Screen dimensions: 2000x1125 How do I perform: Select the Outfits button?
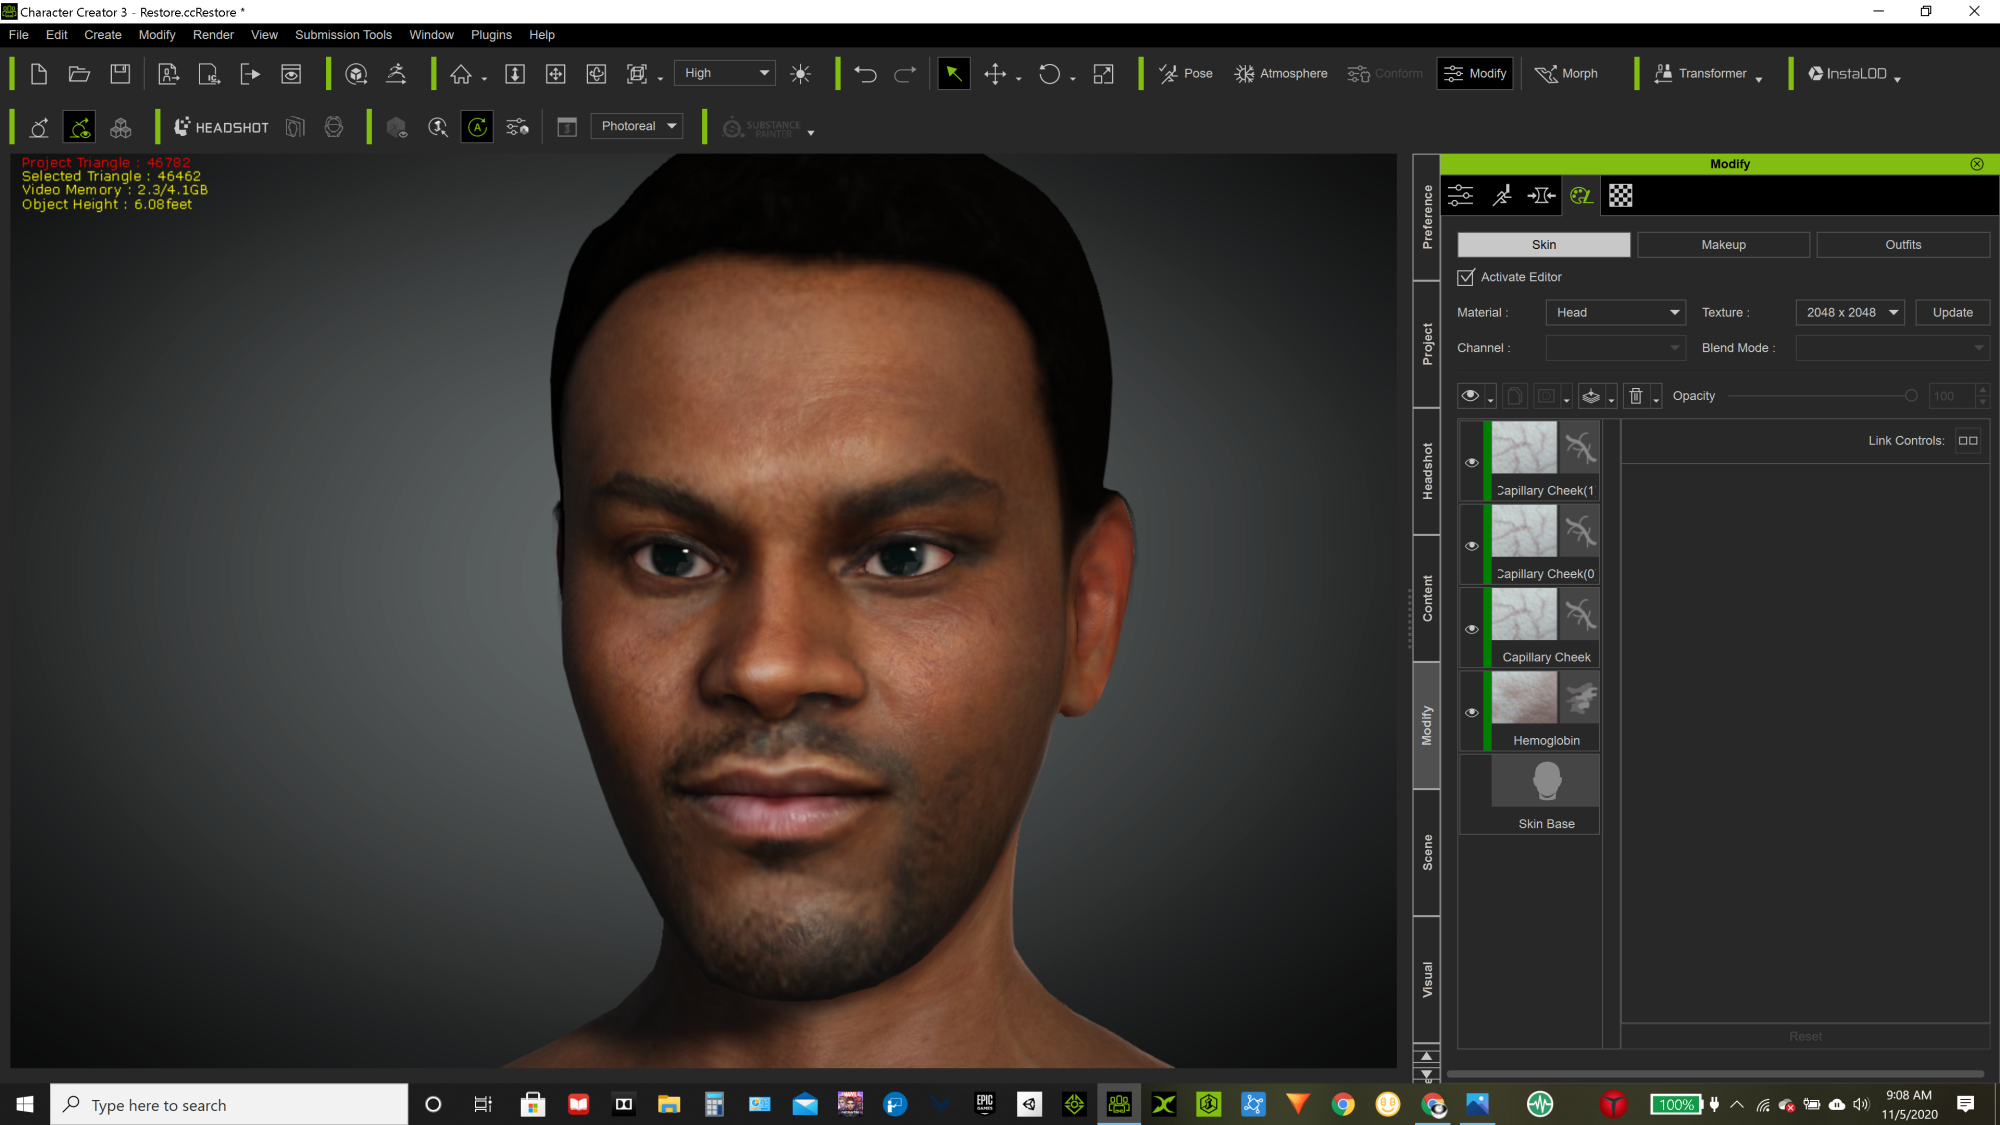pyautogui.click(x=1903, y=245)
